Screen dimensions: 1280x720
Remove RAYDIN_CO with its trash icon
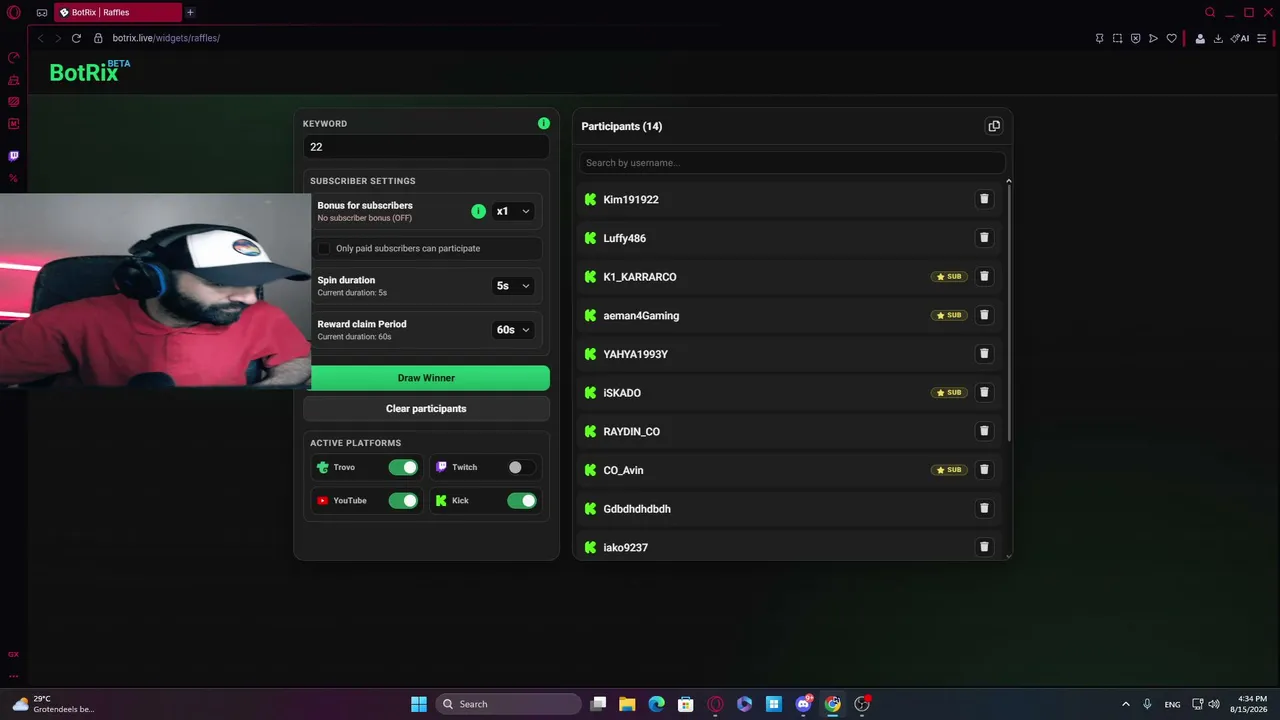click(984, 431)
